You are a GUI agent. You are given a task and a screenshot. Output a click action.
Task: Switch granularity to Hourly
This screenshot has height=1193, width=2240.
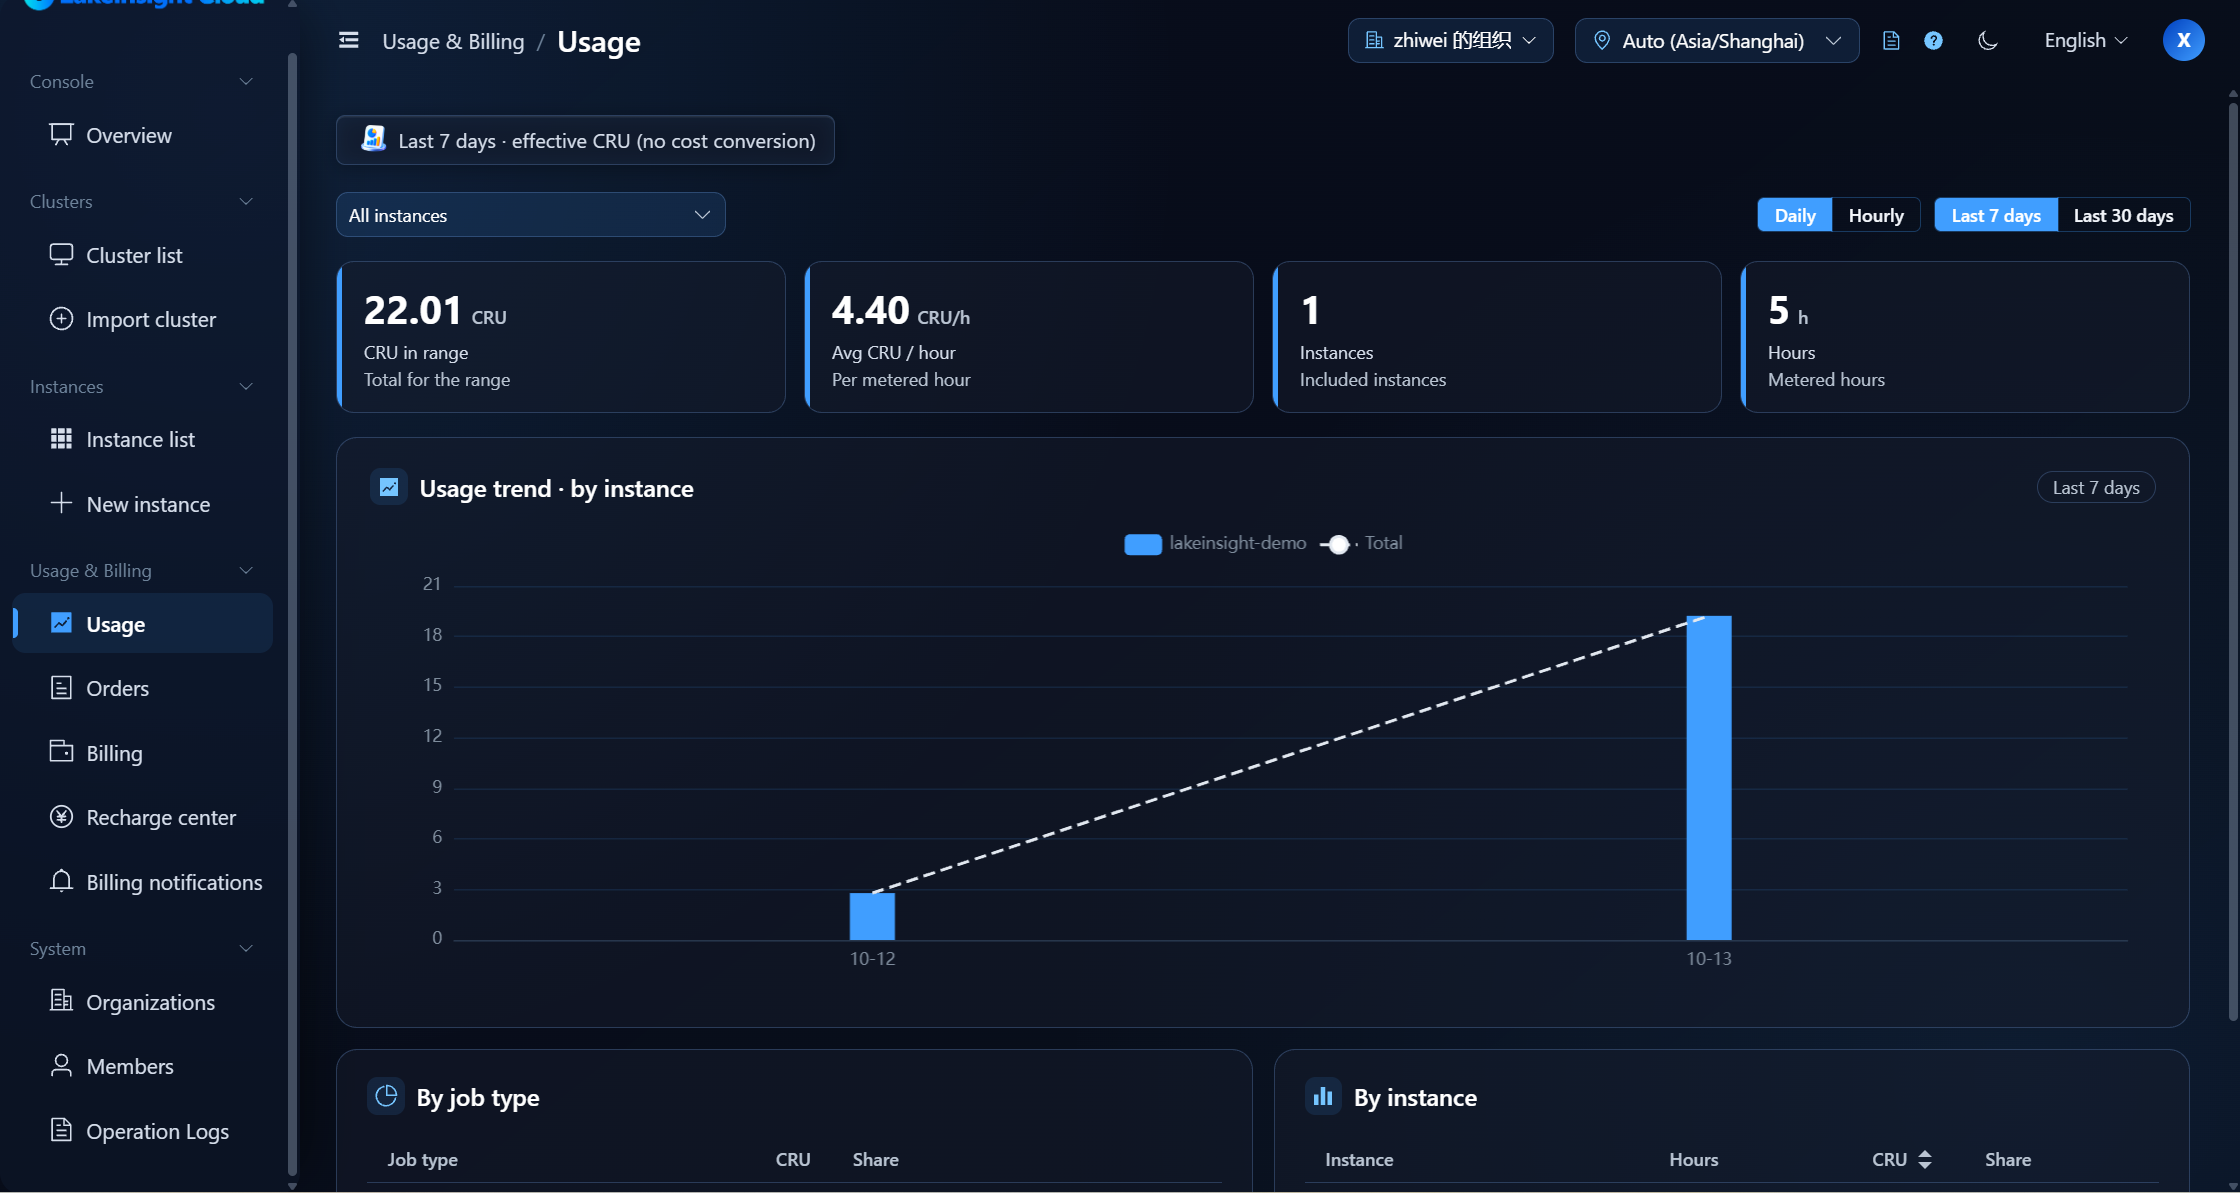click(x=1875, y=215)
